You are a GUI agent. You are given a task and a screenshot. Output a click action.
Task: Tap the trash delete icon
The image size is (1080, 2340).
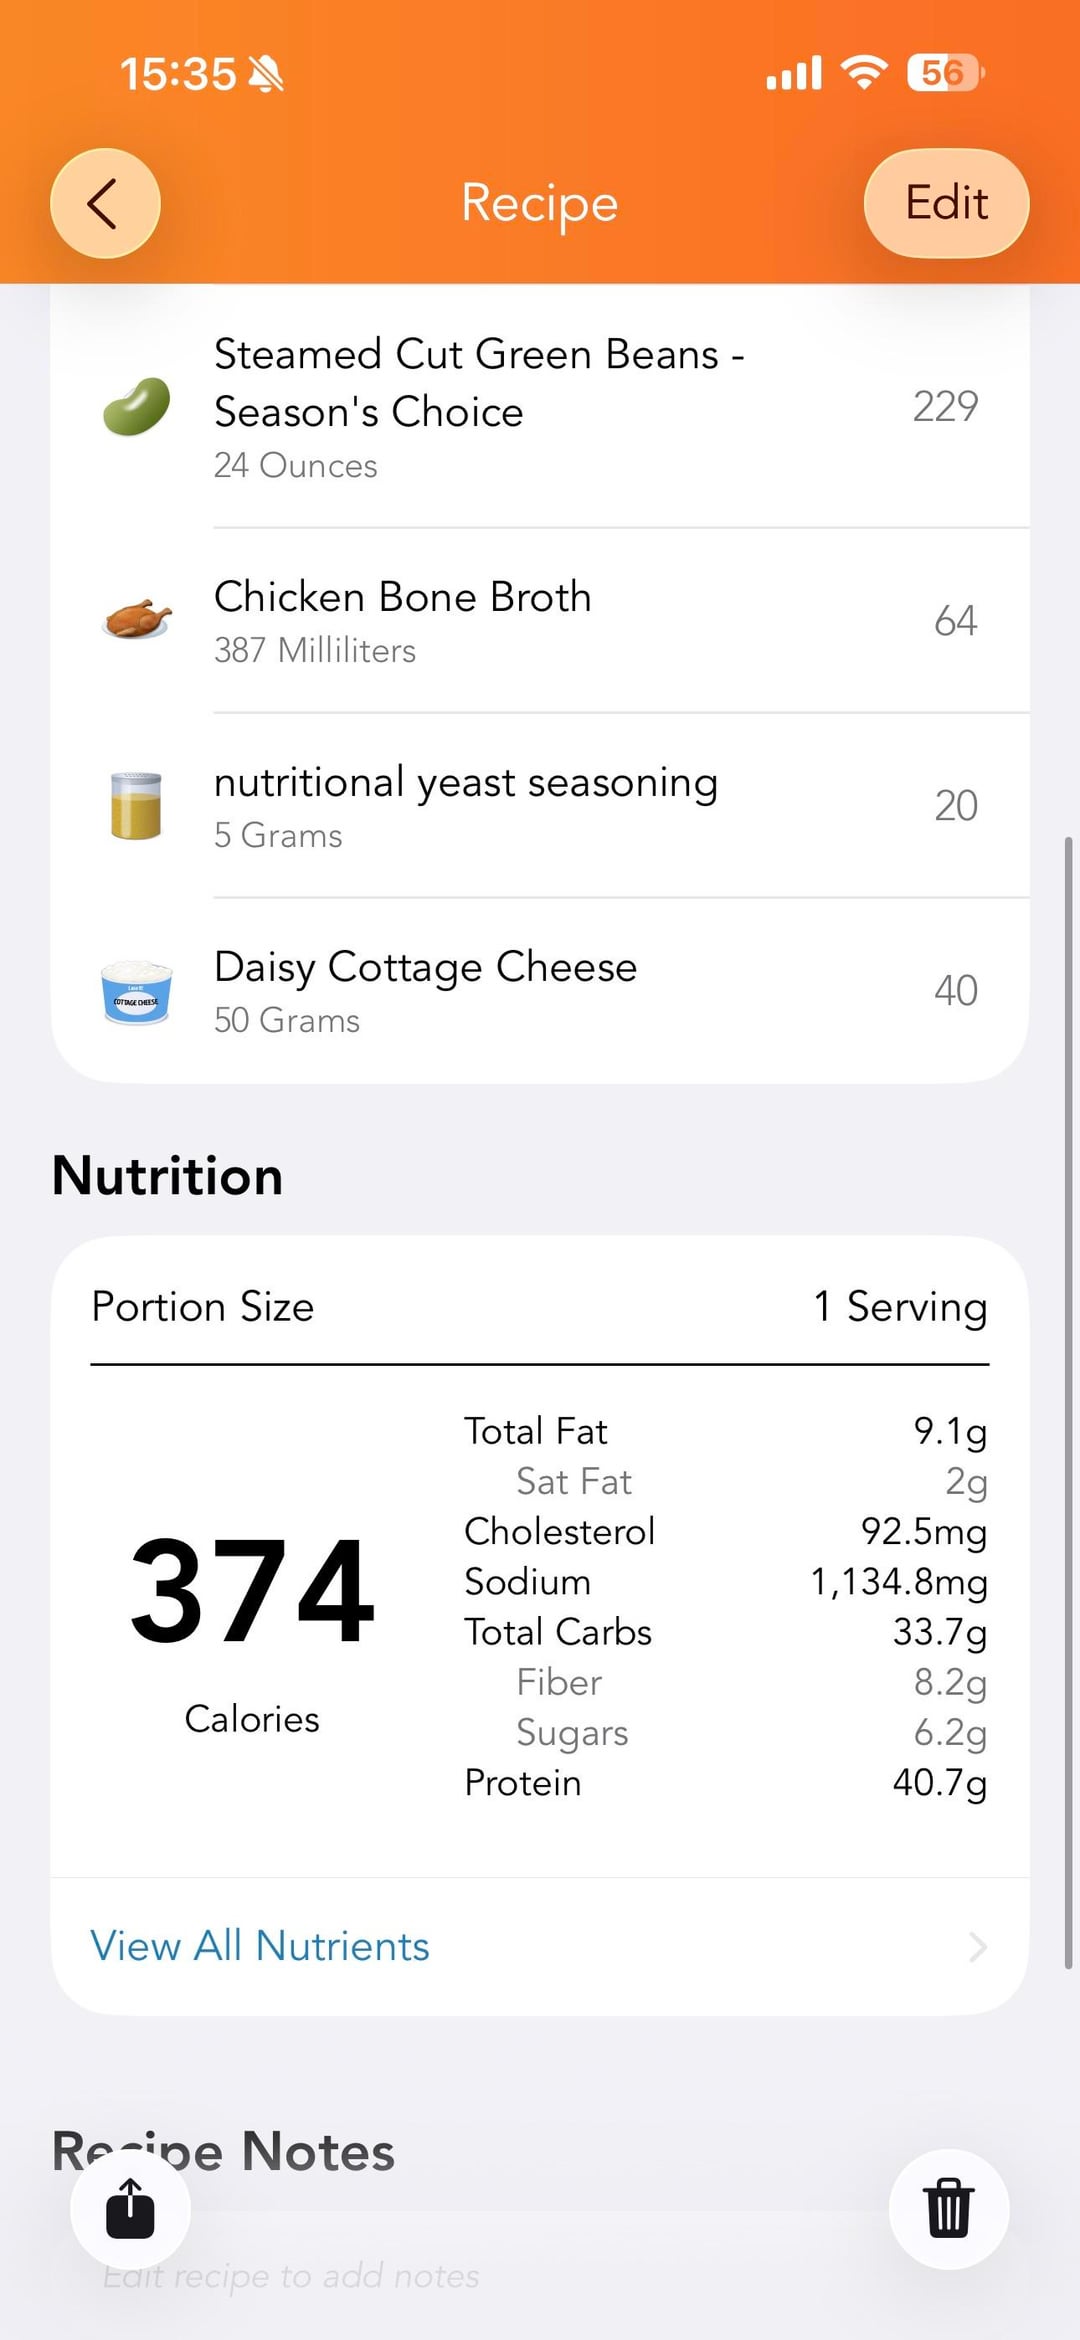tap(948, 2208)
